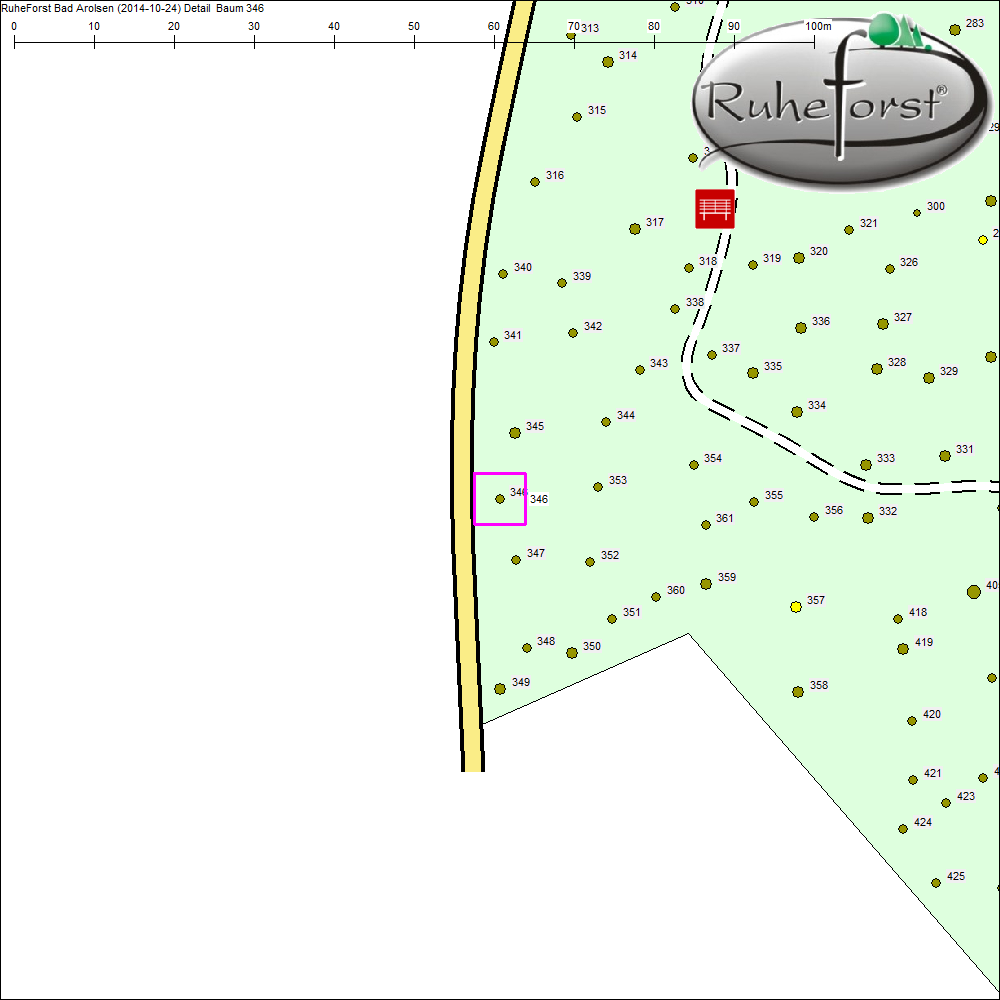Click the 50 mark on scale bar
The height and width of the screenshot is (1000, 1000).
pos(414,42)
